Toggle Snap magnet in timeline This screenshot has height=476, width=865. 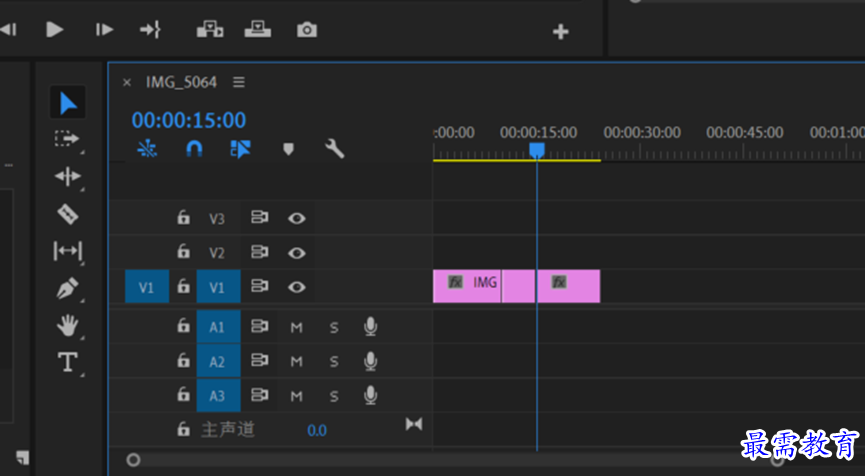[x=194, y=148]
